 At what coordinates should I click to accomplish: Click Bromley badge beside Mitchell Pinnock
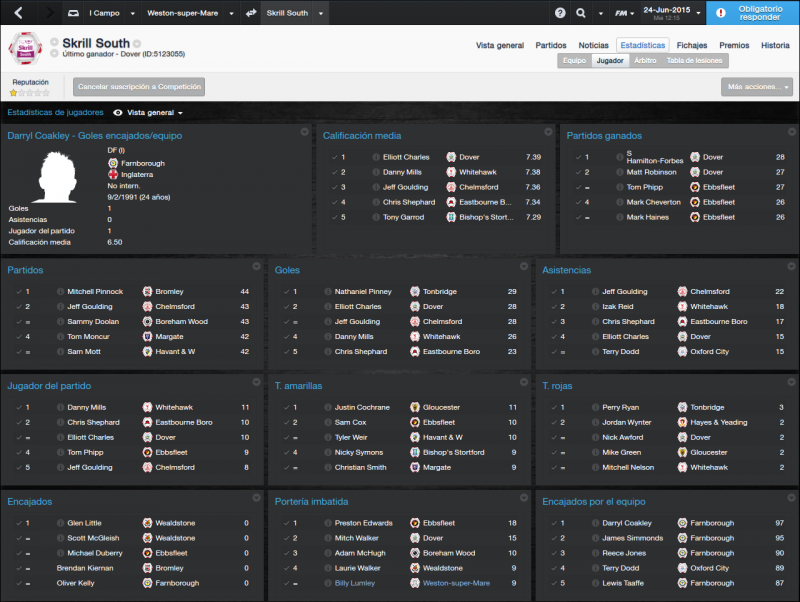coord(147,291)
